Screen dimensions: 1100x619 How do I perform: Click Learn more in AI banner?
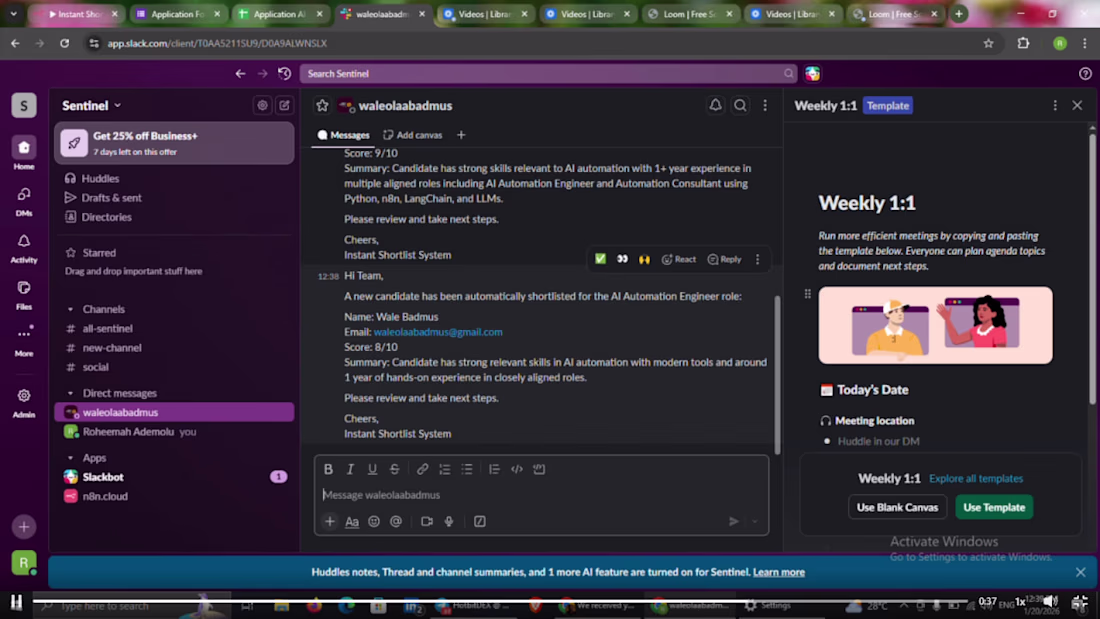tap(779, 572)
